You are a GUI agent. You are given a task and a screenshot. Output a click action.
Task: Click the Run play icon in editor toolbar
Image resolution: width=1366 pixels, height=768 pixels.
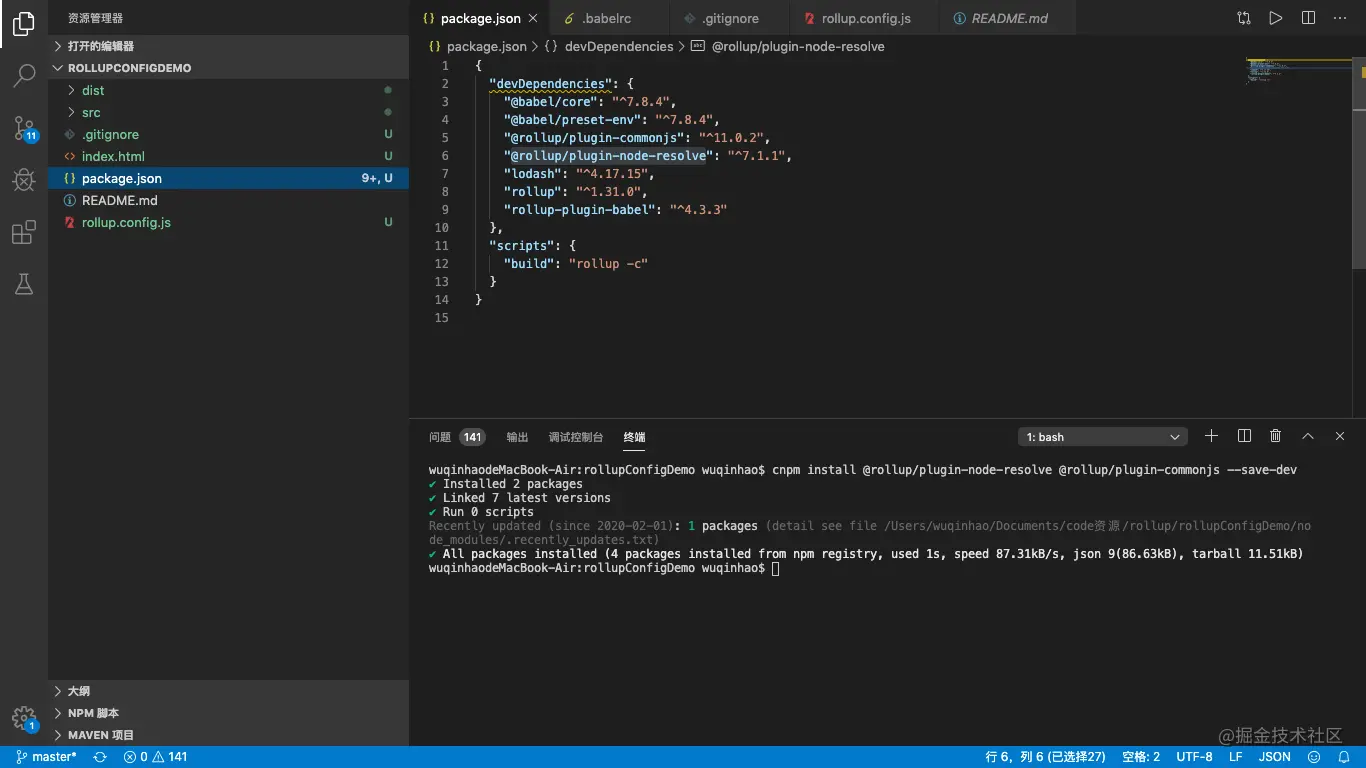(1275, 18)
